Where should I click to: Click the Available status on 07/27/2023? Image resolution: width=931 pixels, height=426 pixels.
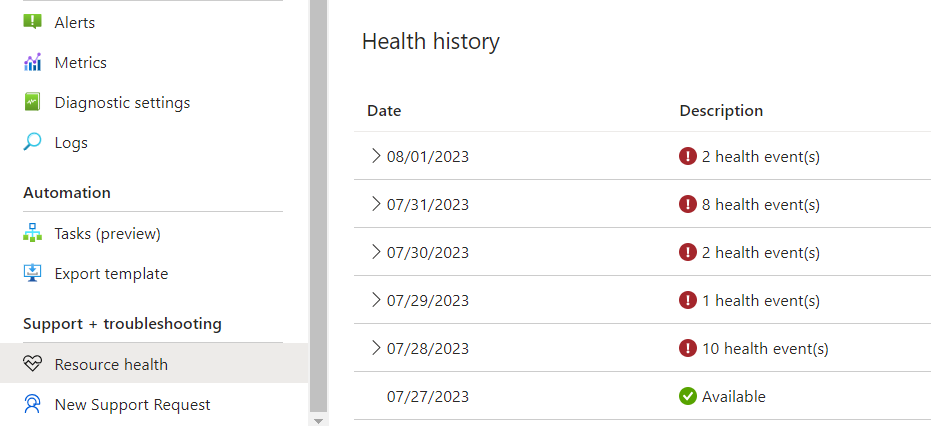point(733,396)
